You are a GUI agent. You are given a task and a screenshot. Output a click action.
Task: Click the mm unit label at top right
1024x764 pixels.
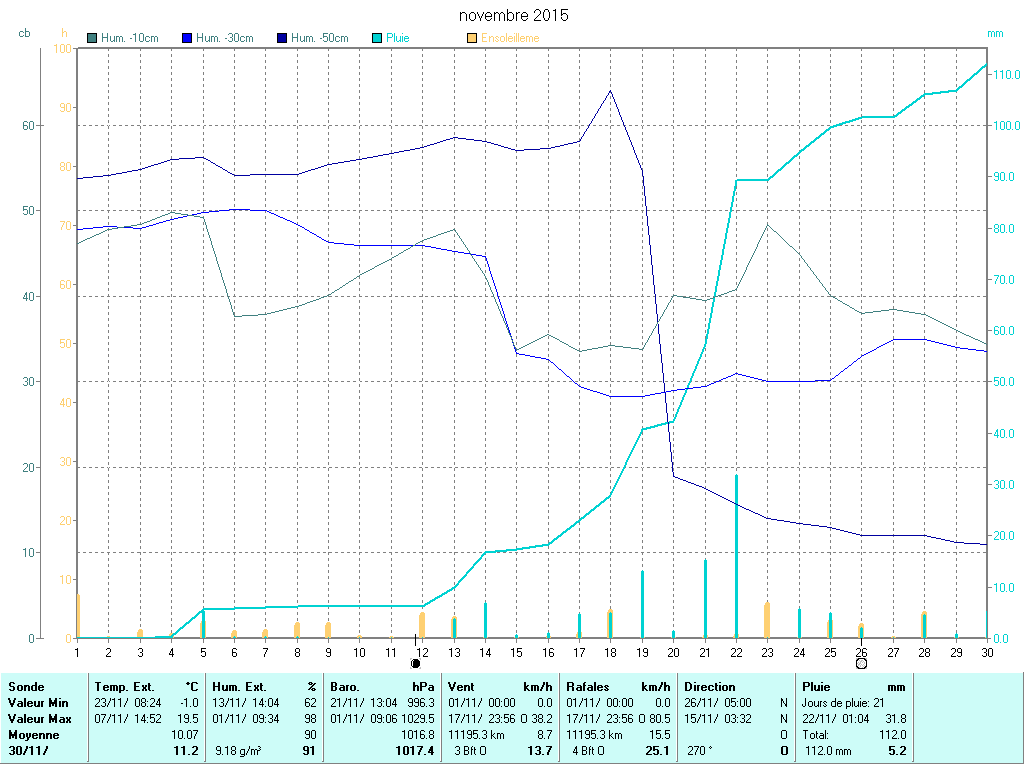[995, 33]
